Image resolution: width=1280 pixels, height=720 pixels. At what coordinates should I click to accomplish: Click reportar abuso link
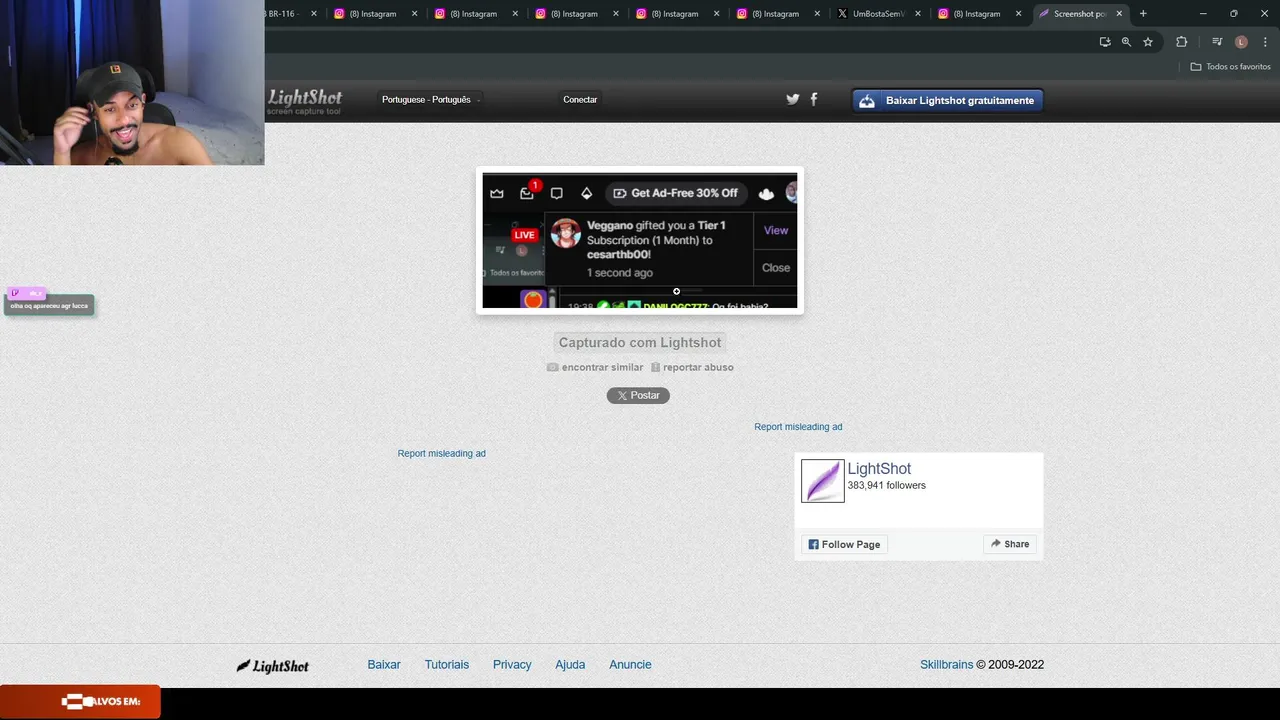(692, 367)
